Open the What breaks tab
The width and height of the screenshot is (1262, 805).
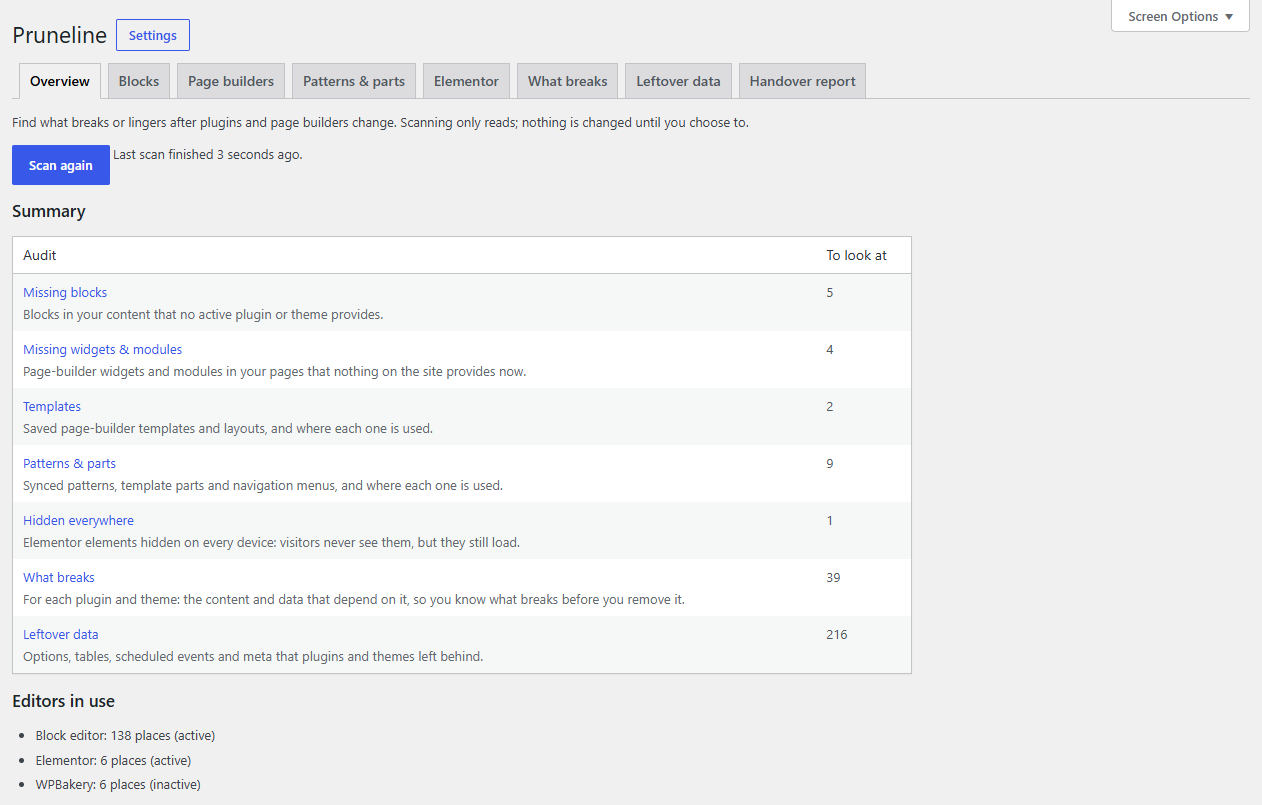coord(568,81)
